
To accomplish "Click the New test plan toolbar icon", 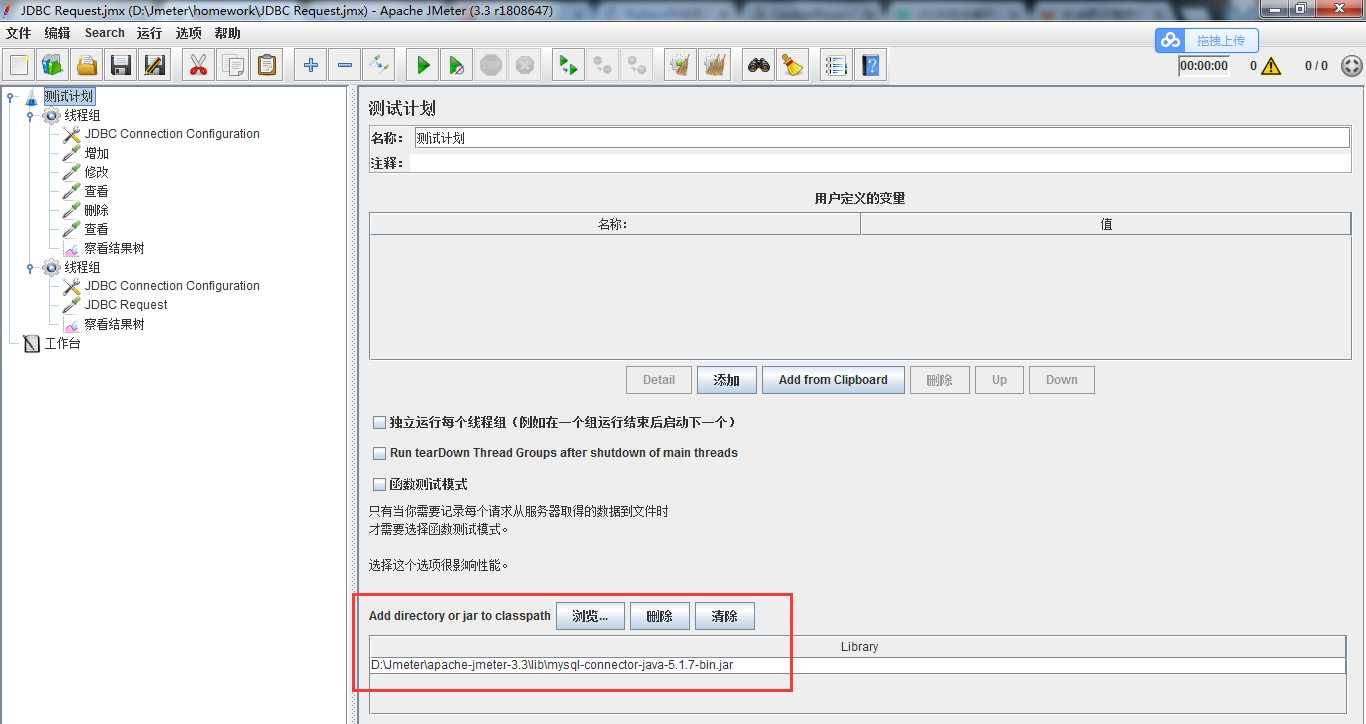I will coord(19,66).
